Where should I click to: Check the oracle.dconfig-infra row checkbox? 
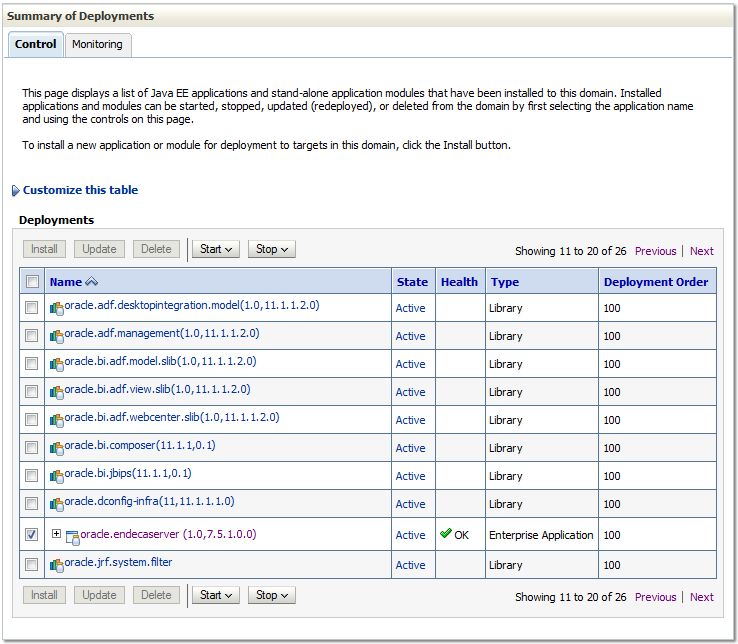coord(32,503)
